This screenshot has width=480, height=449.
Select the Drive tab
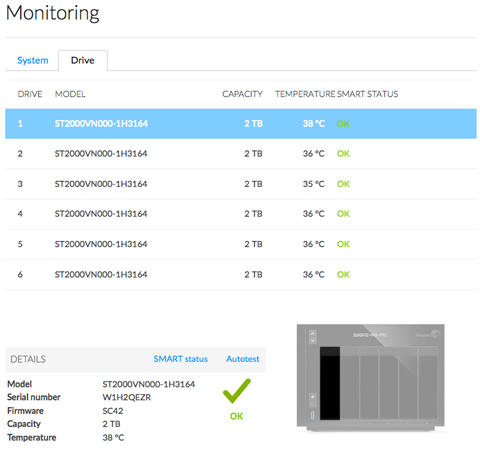pos(83,60)
